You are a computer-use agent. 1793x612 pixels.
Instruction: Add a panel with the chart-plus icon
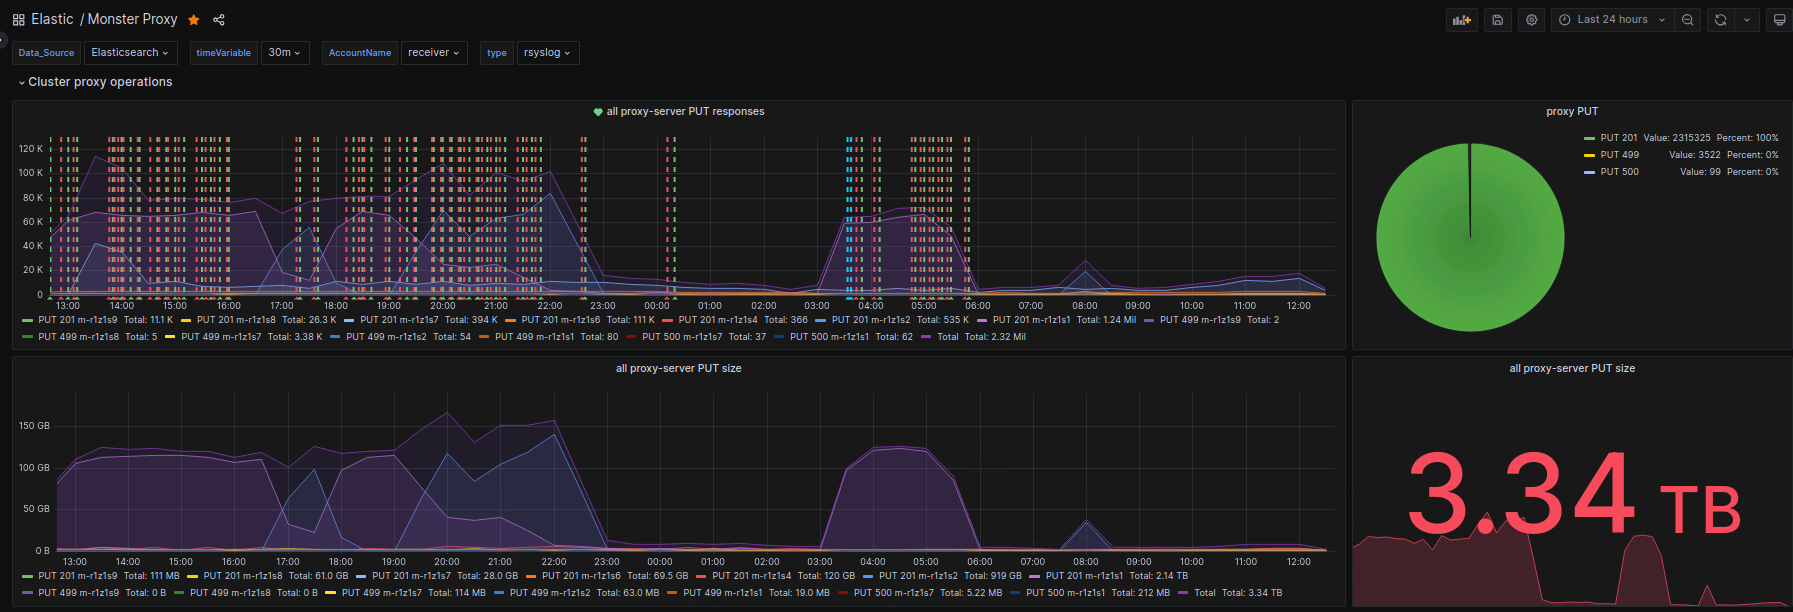[x=1462, y=20]
